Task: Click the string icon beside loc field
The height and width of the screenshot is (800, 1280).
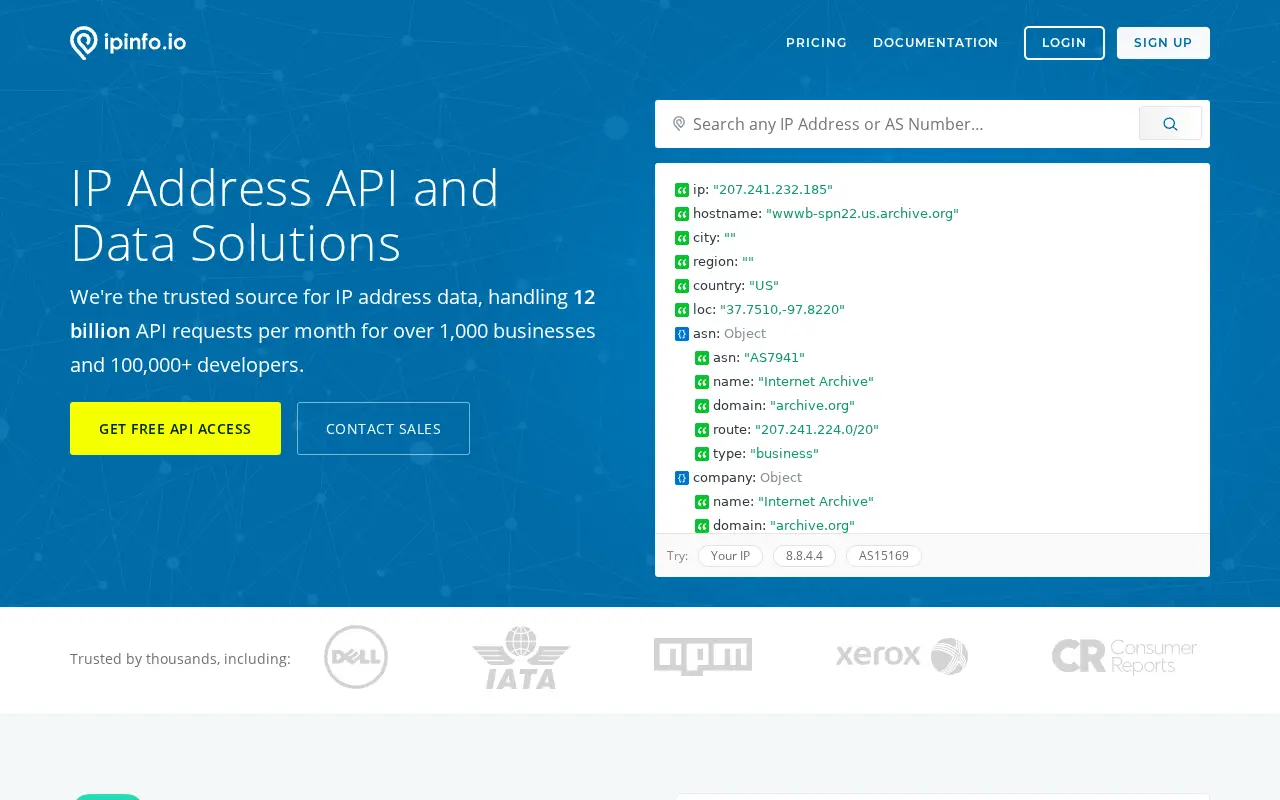Action: tap(682, 310)
